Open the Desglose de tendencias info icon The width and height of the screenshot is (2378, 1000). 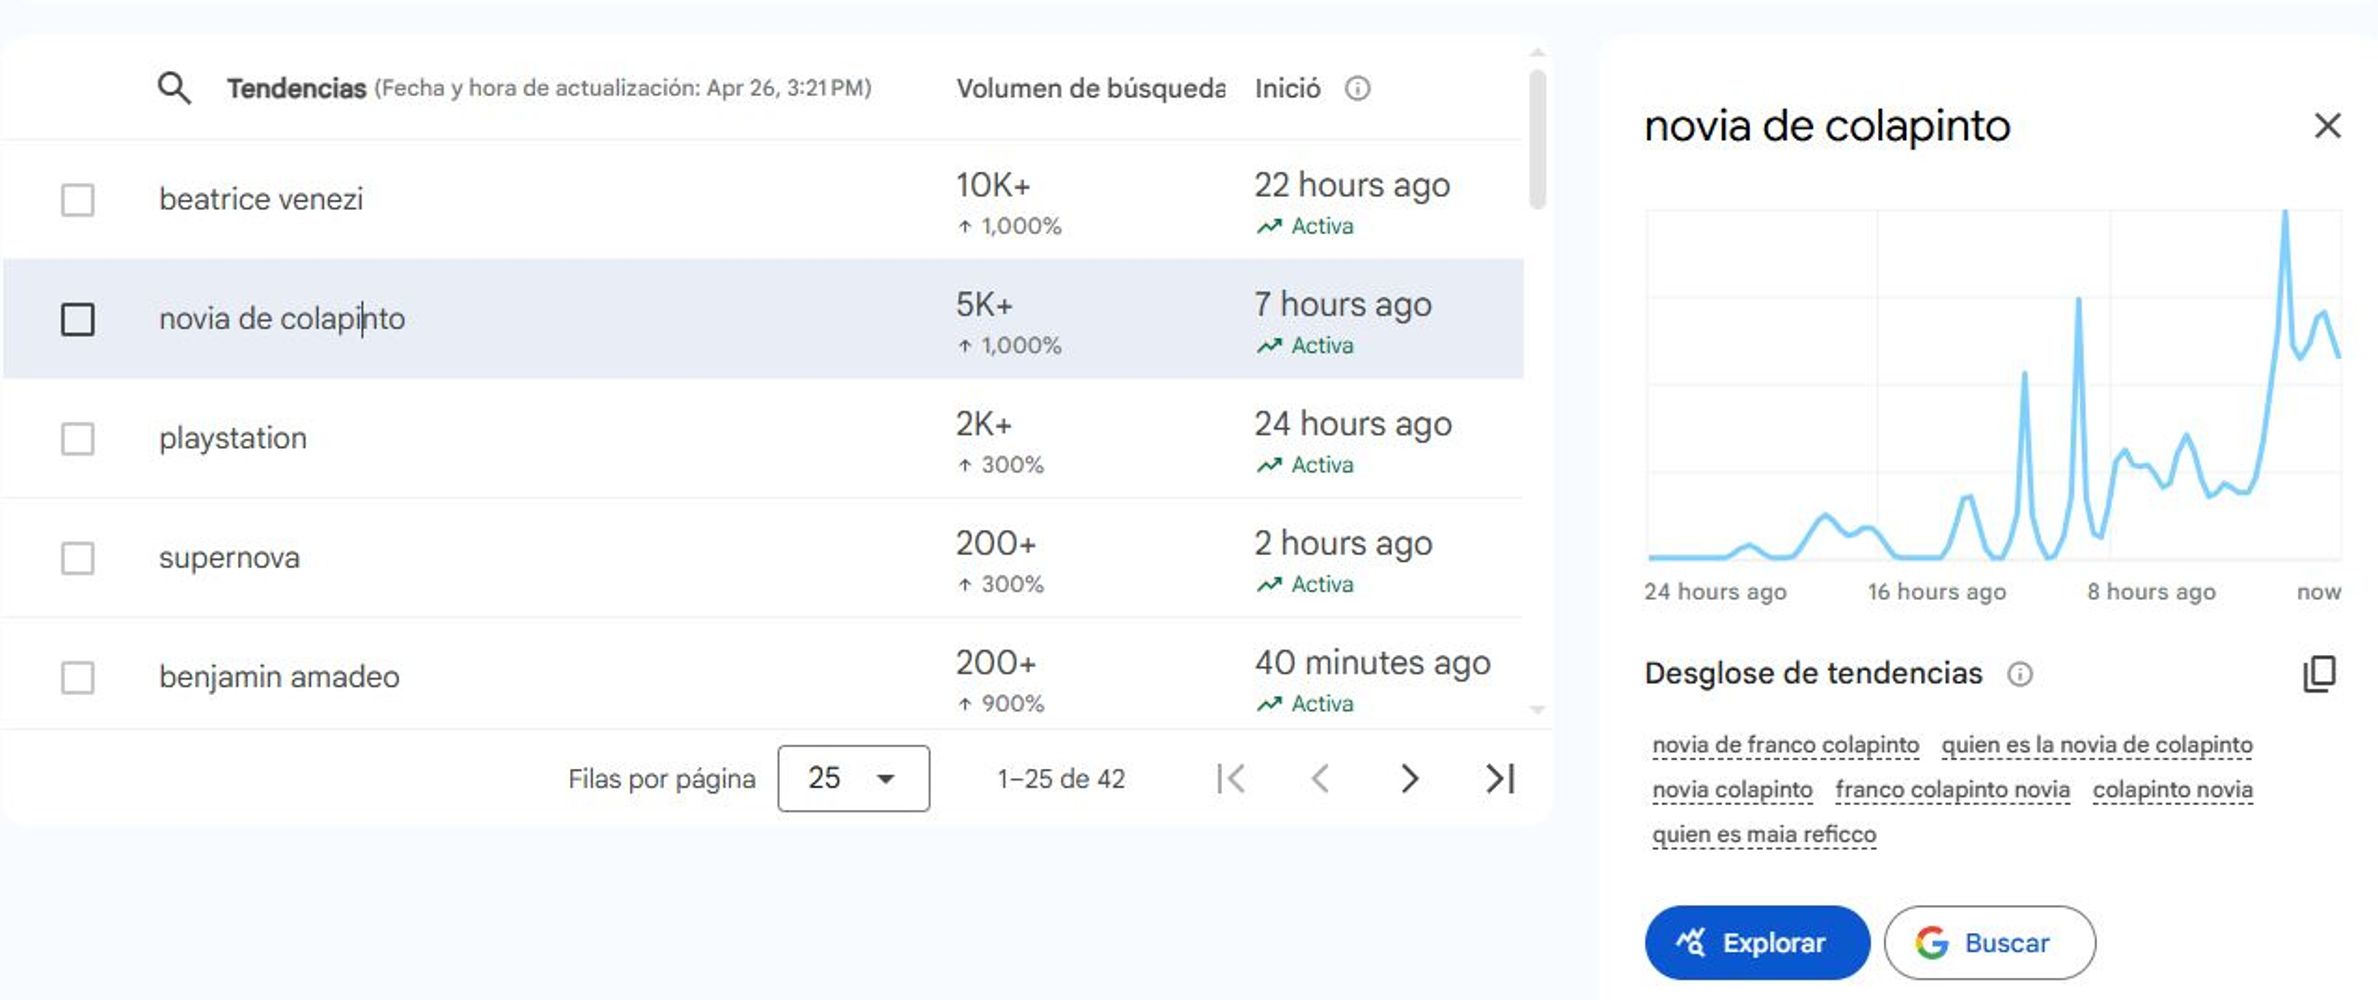(x=2019, y=674)
